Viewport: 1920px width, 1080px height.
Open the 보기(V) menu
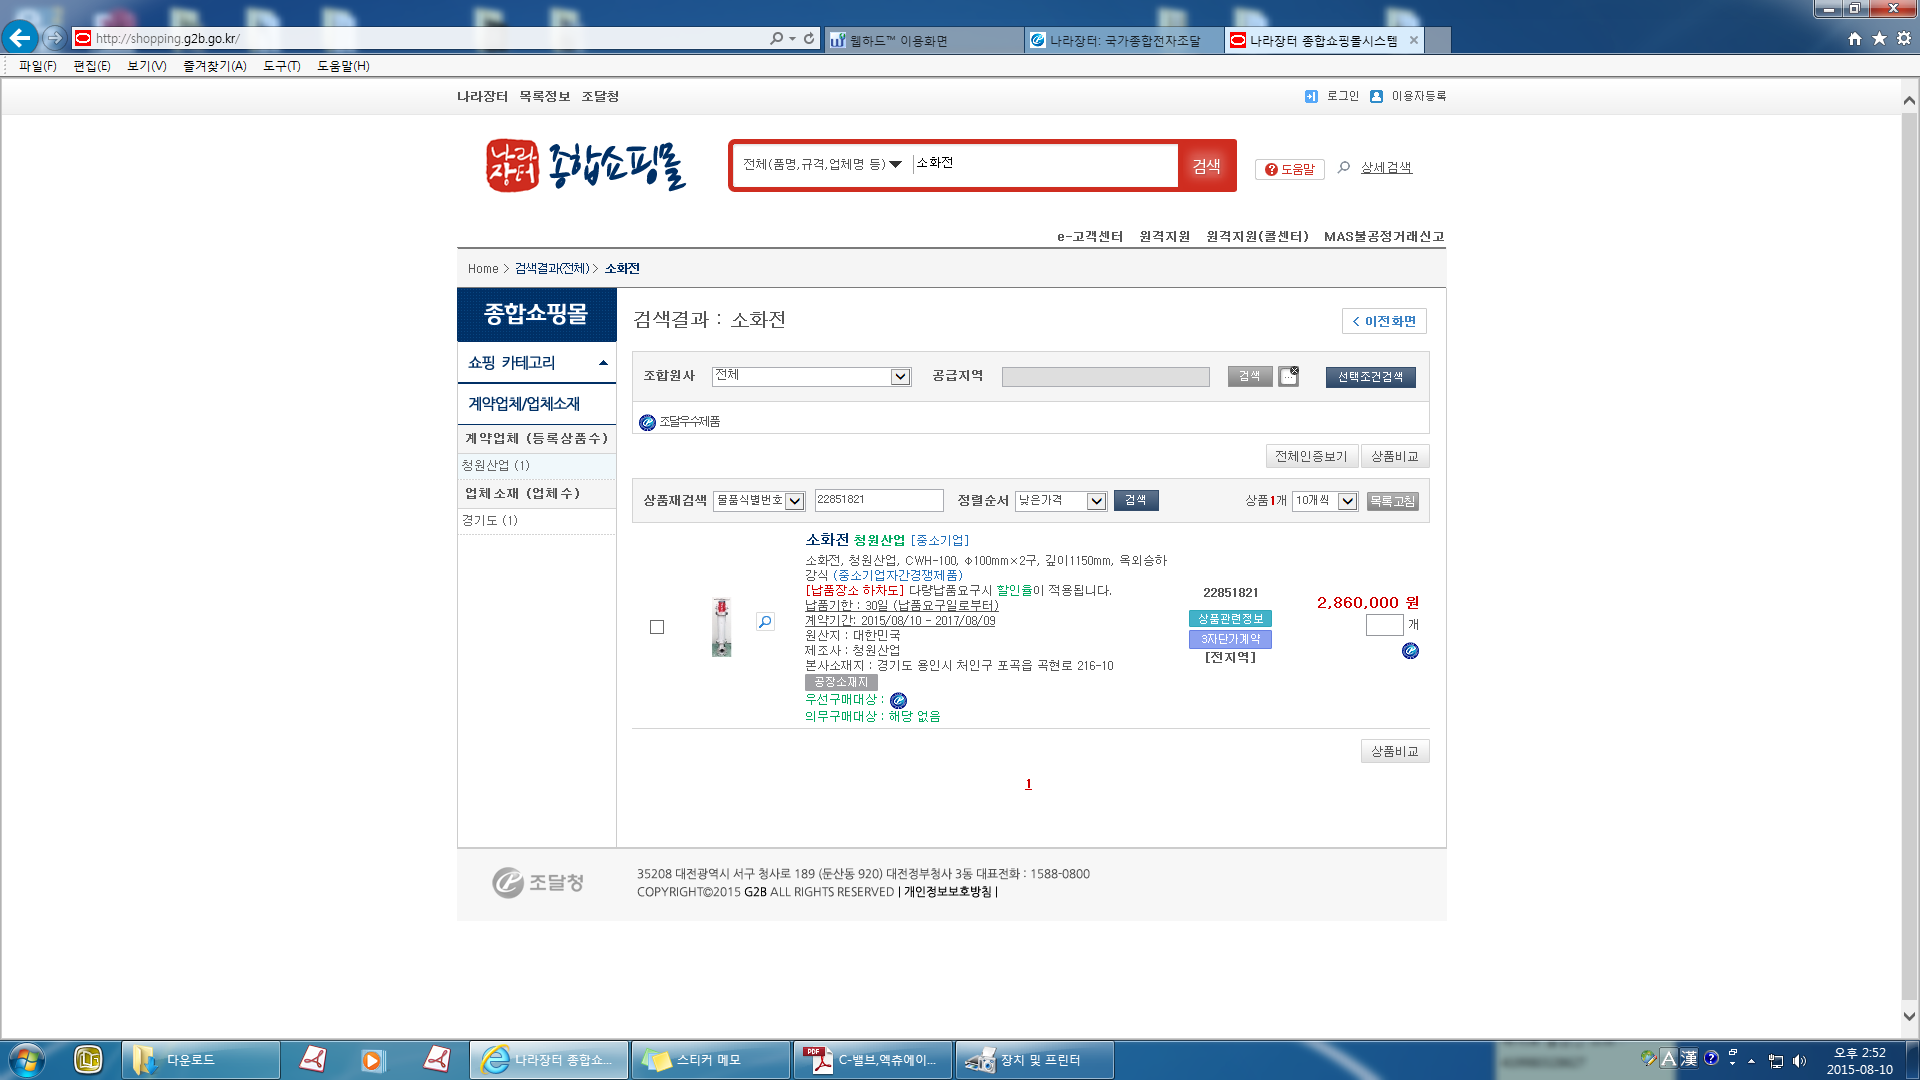(x=146, y=66)
